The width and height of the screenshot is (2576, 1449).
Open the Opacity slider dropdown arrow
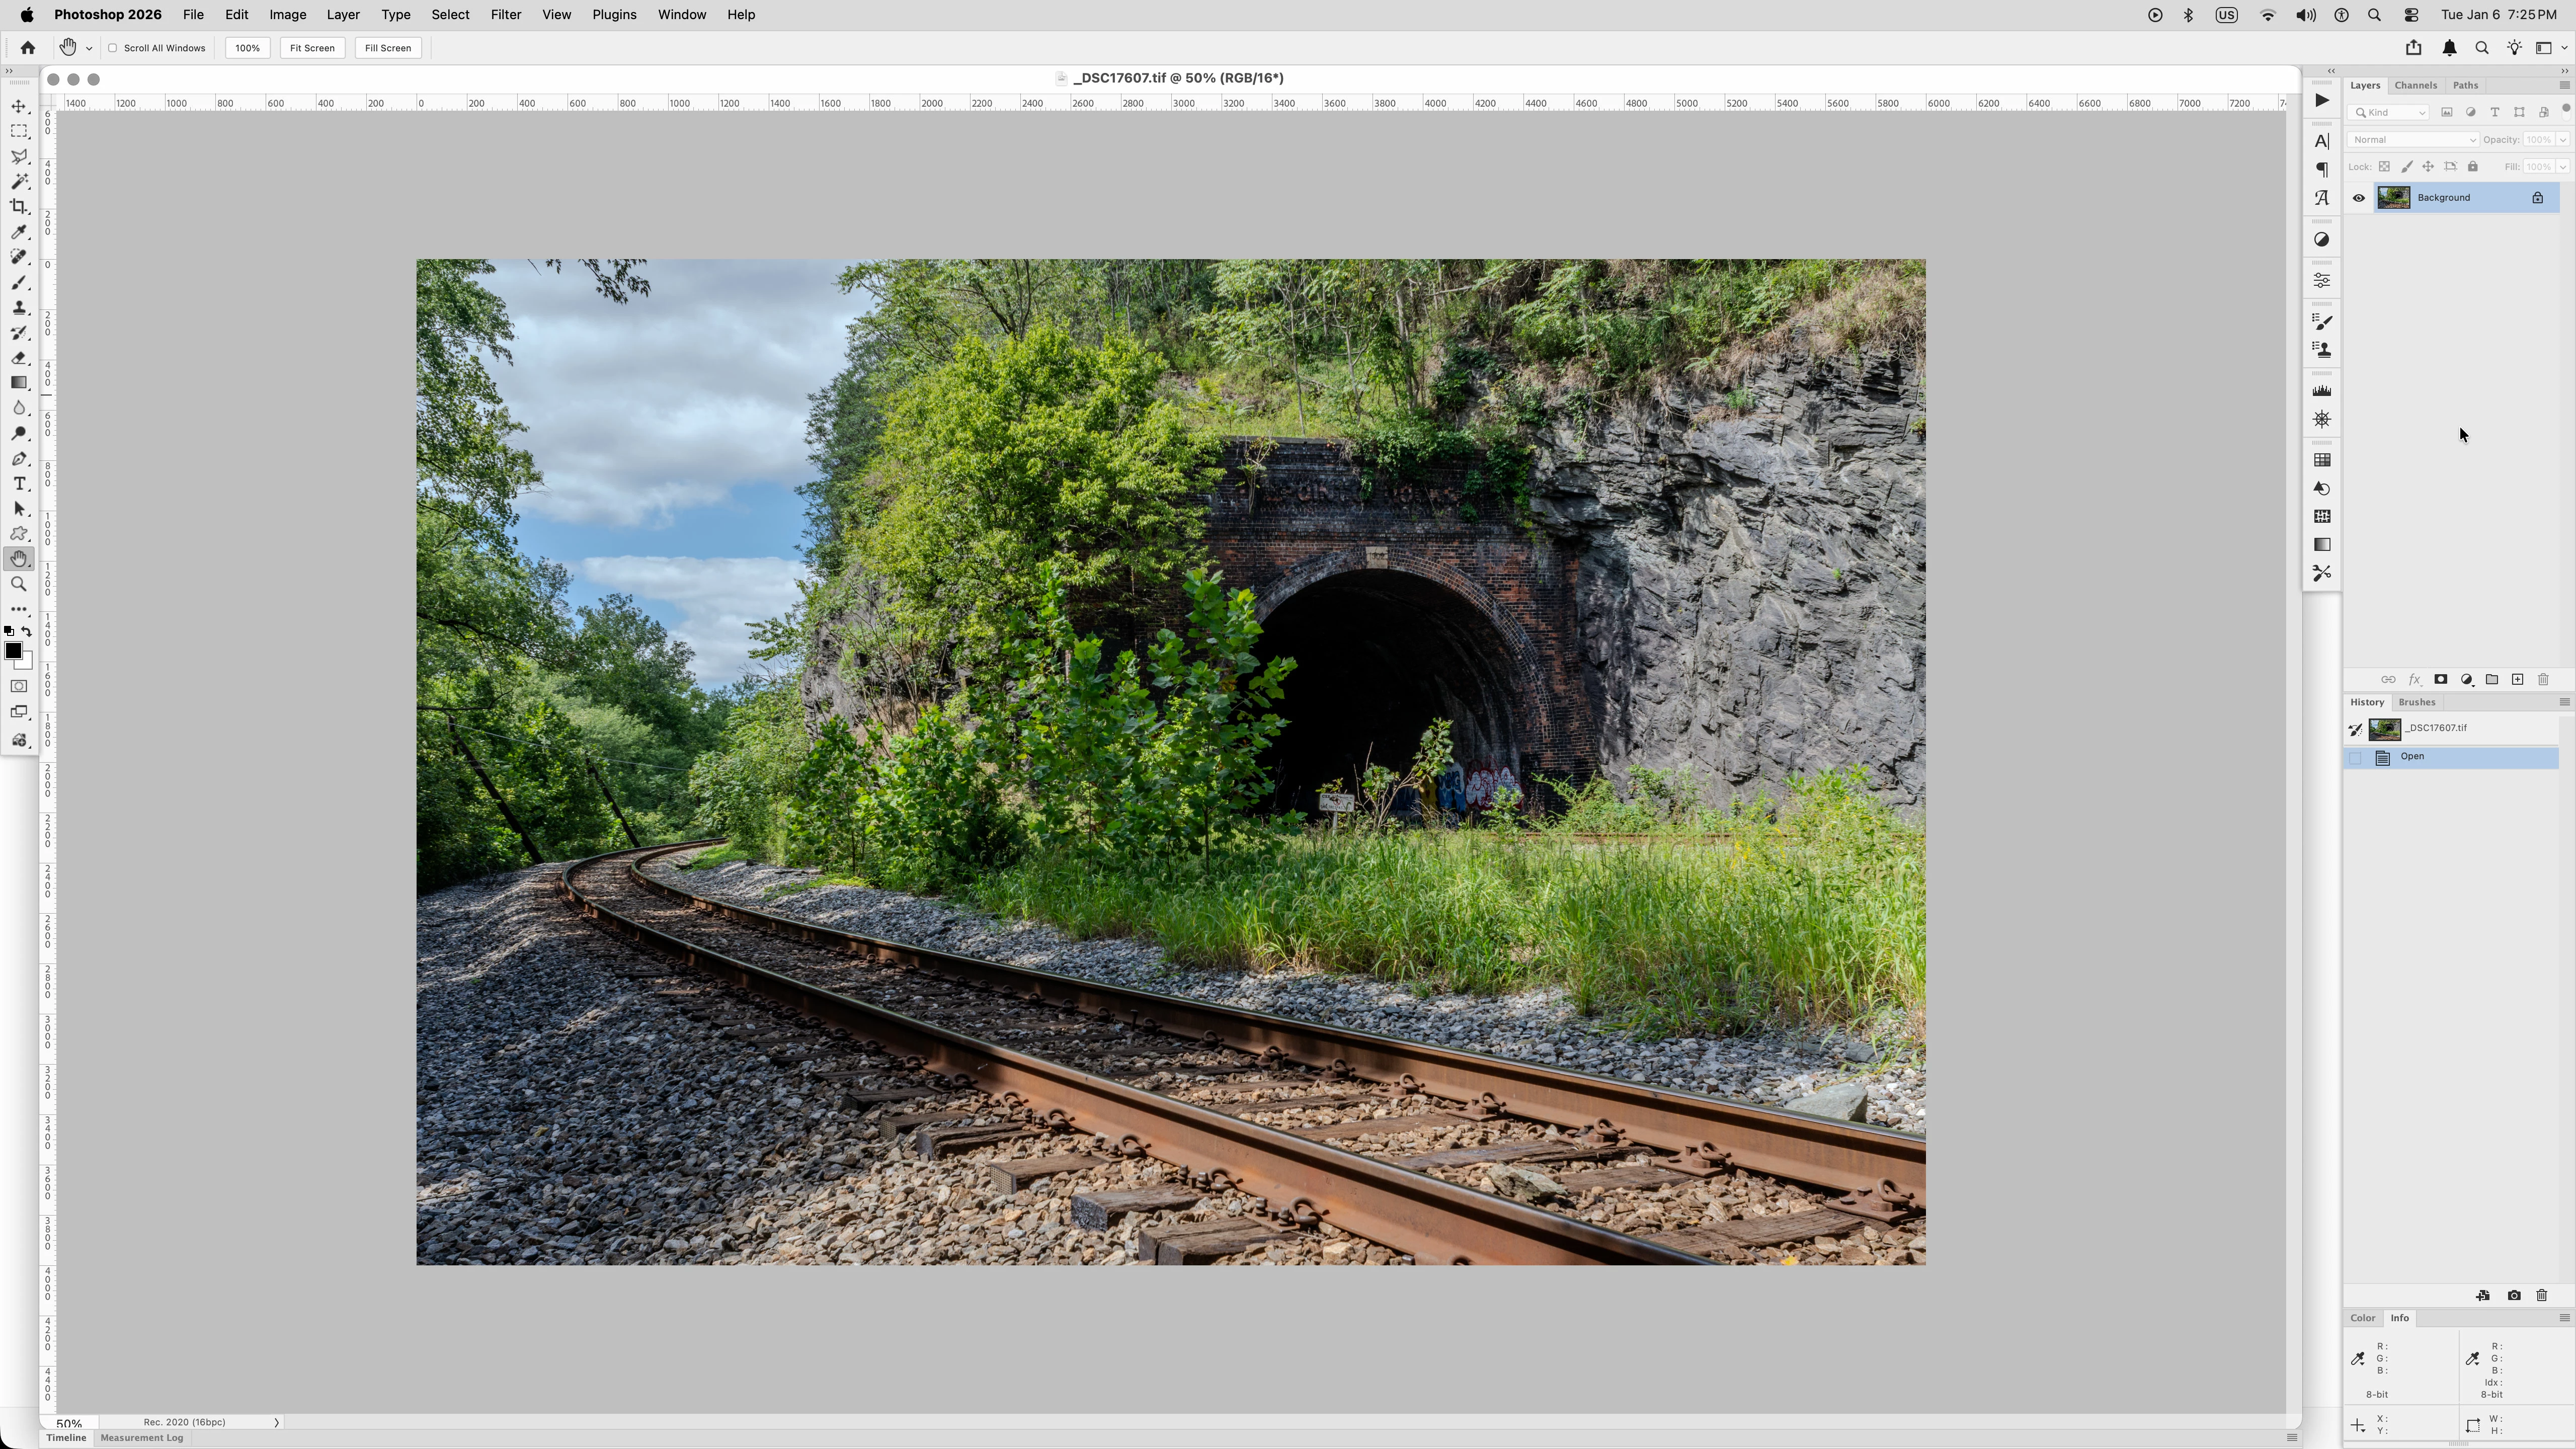pyautogui.click(x=2563, y=140)
